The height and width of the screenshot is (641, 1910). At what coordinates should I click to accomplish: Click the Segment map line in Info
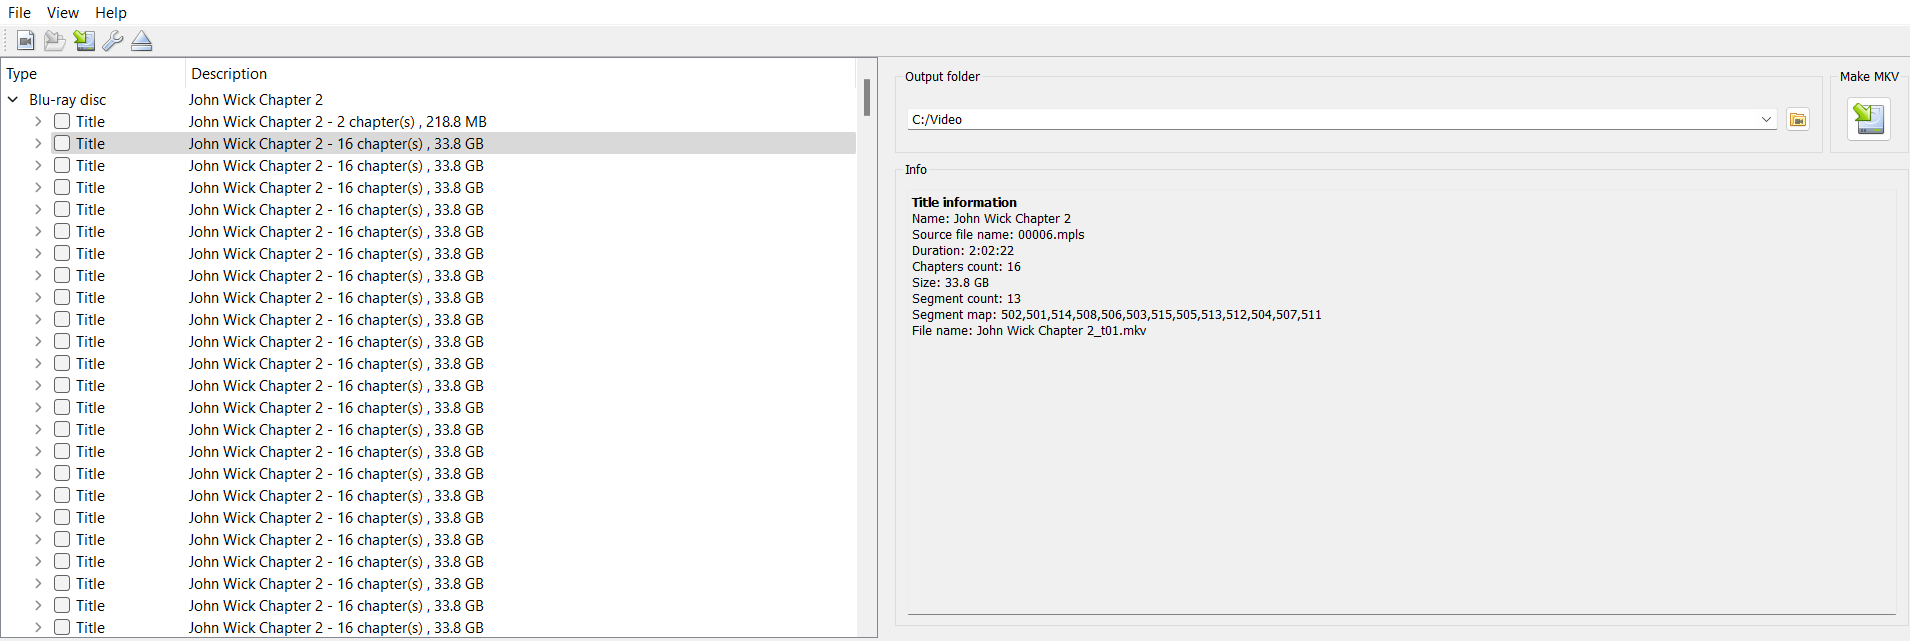tap(1116, 315)
